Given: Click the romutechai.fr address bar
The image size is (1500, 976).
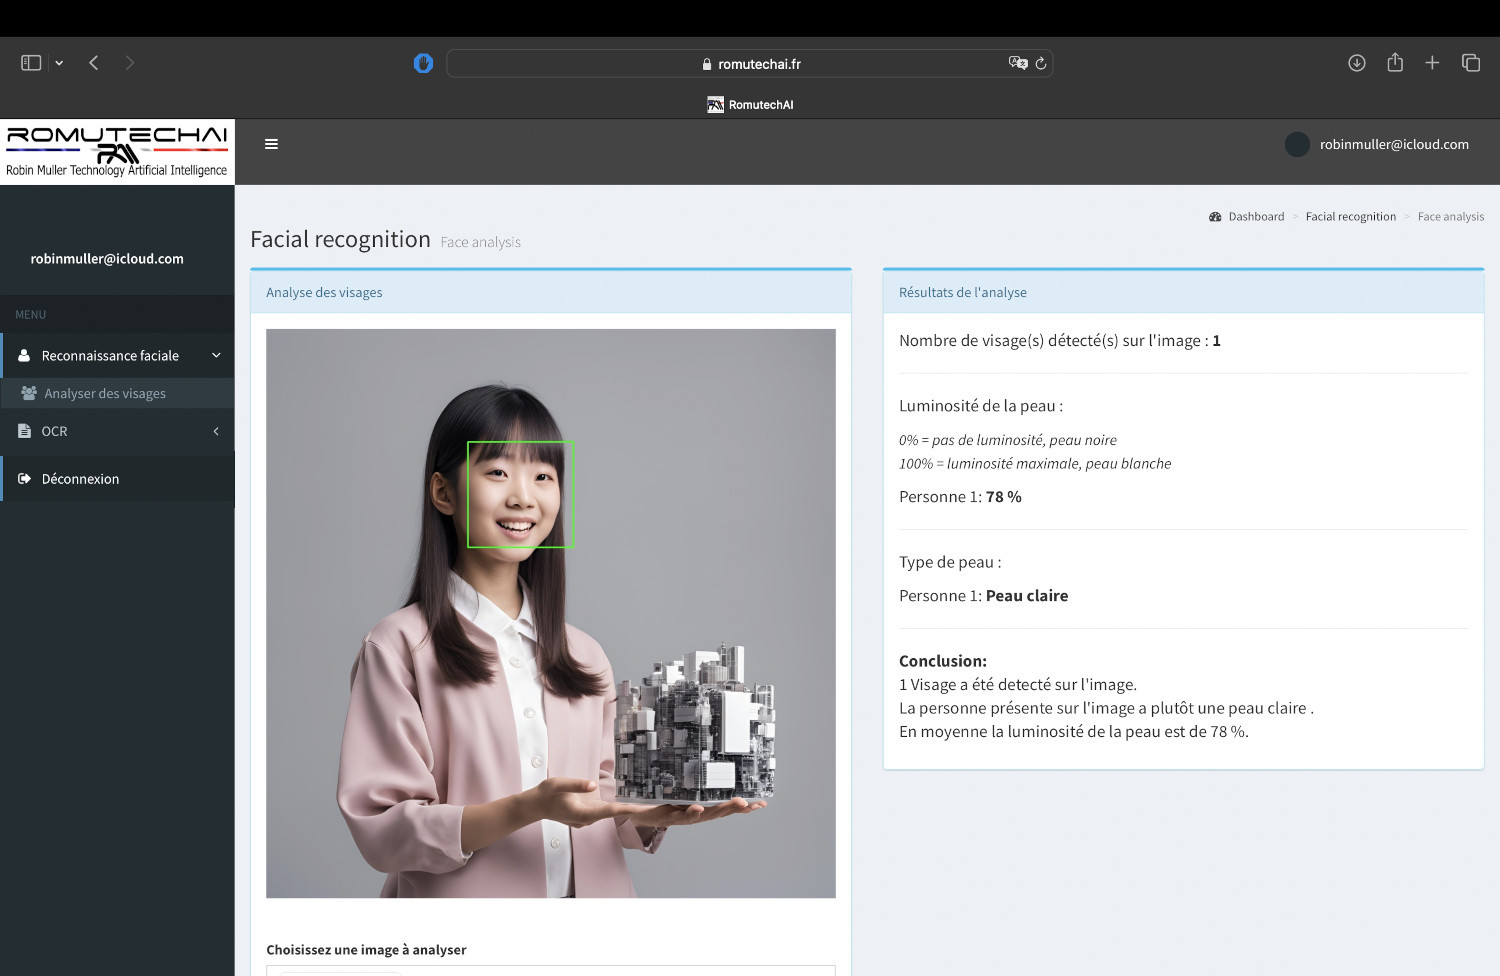Looking at the screenshot, I should click(x=750, y=64).
